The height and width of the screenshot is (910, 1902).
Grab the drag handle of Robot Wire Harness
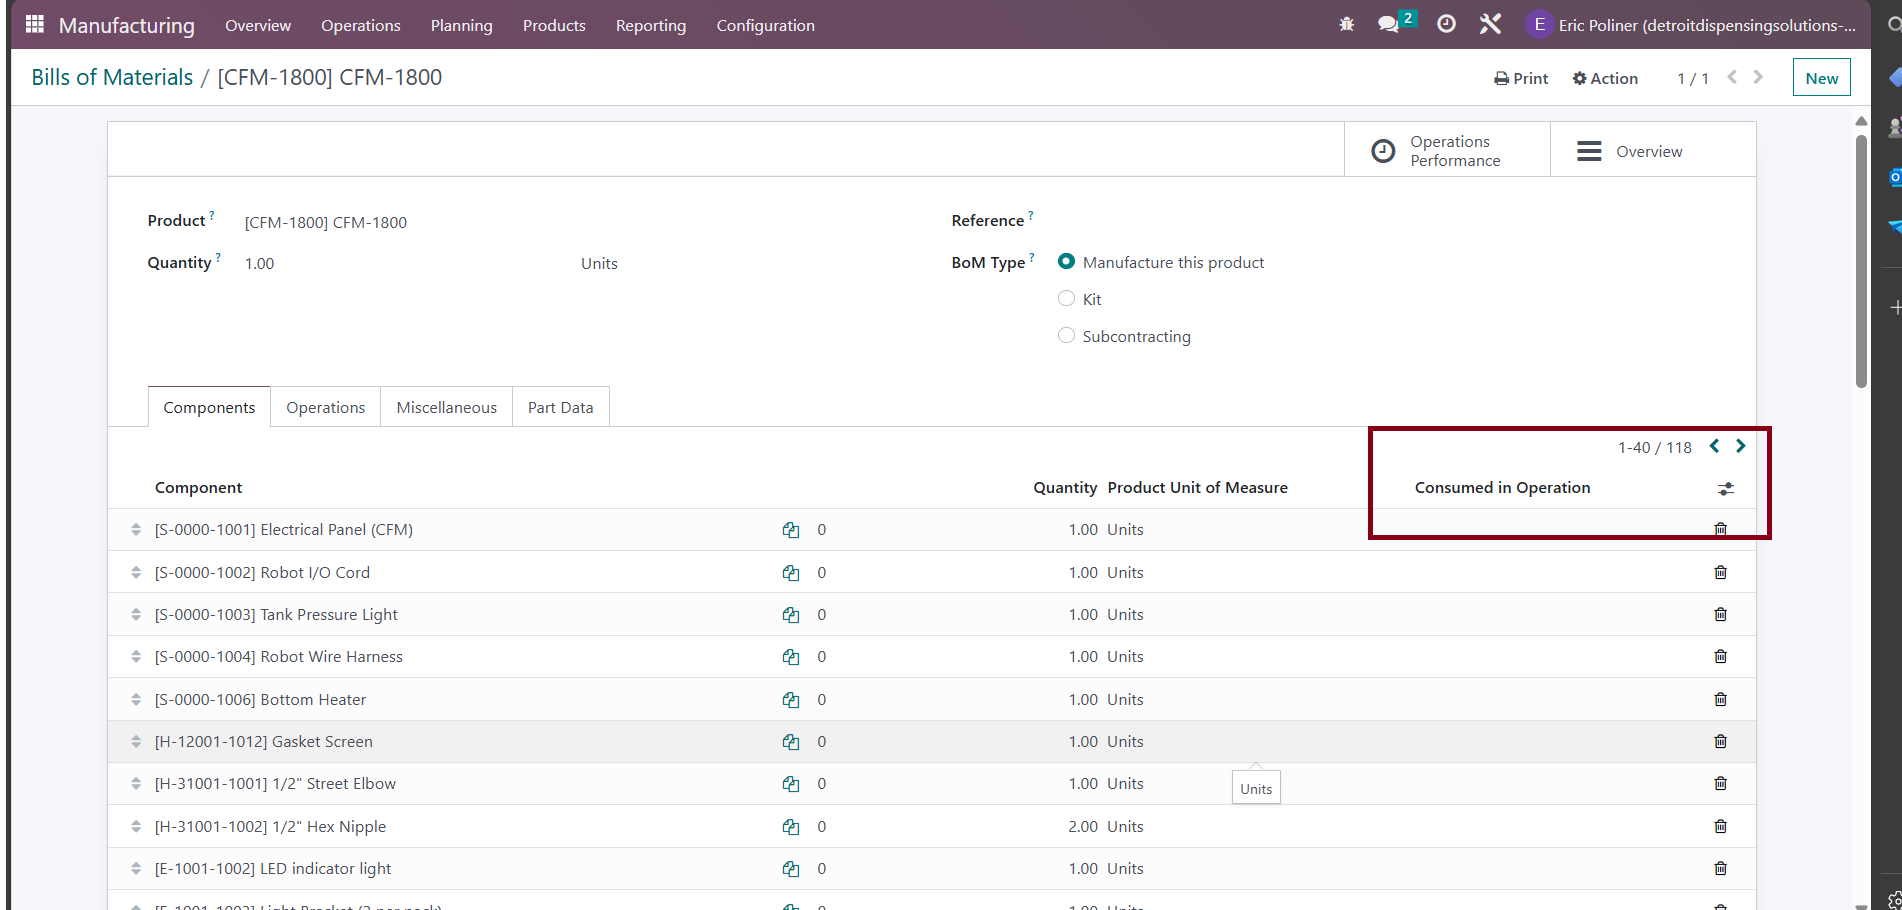click(136, 657)
